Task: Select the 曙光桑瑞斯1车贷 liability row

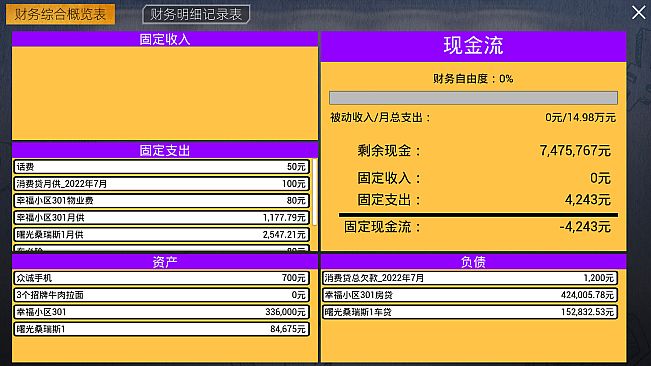Action: click(470, 312)
